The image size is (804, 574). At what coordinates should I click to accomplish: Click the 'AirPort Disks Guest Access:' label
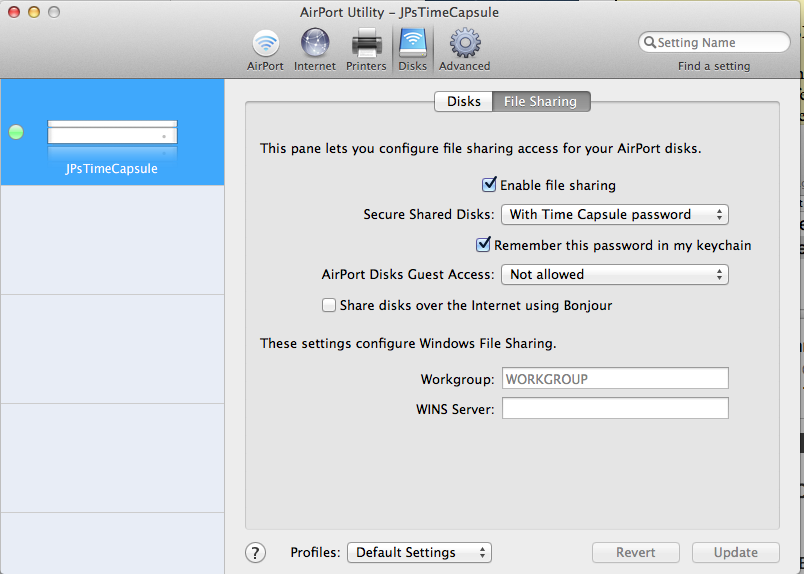[x=408, y=274]
